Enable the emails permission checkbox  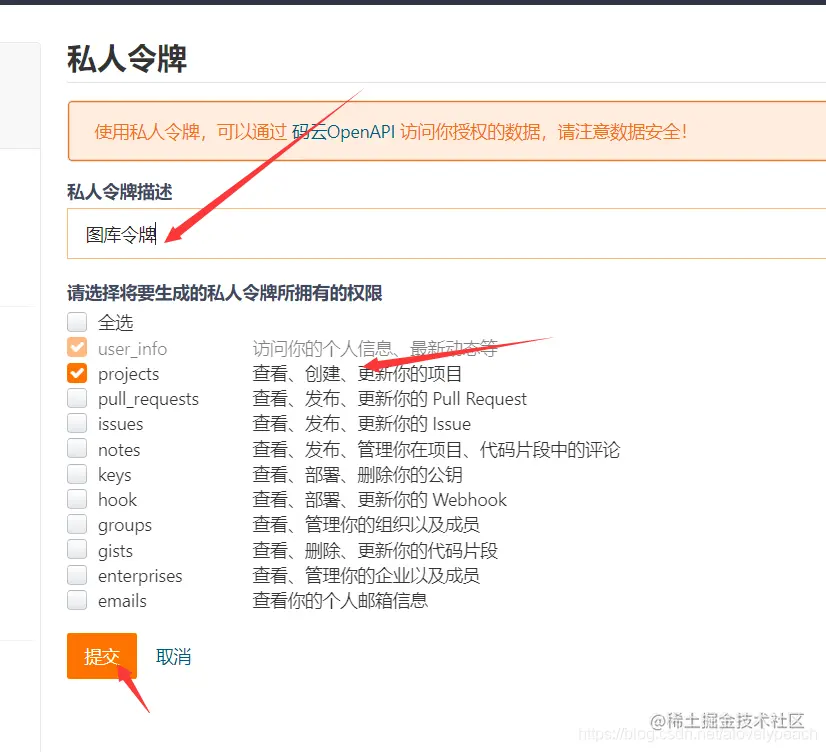pyautogui.click(x=77, y=600)
